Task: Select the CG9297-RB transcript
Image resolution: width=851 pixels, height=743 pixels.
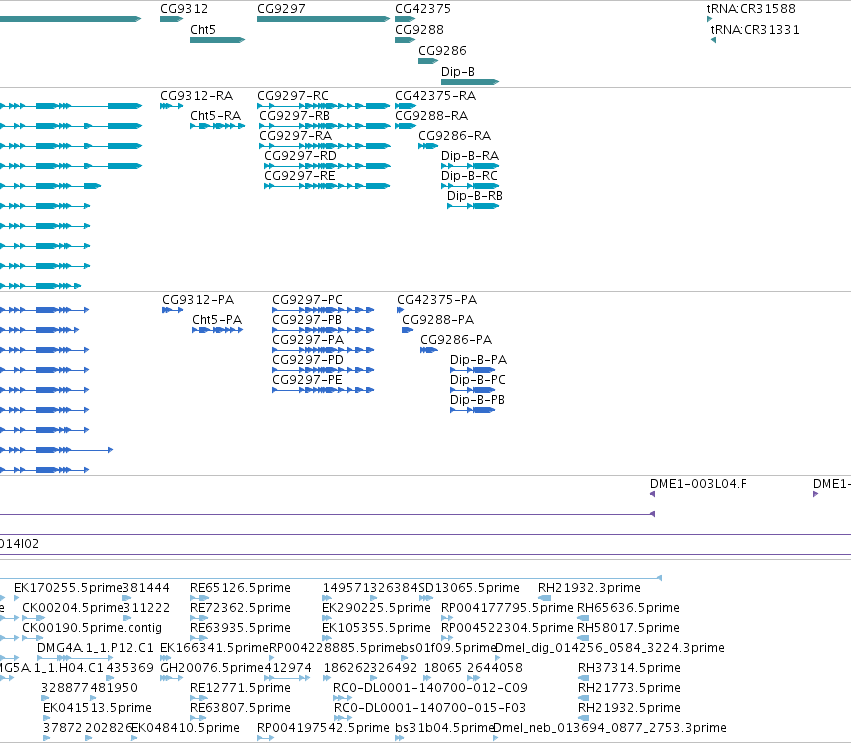Action: click(x=325, y=126)
